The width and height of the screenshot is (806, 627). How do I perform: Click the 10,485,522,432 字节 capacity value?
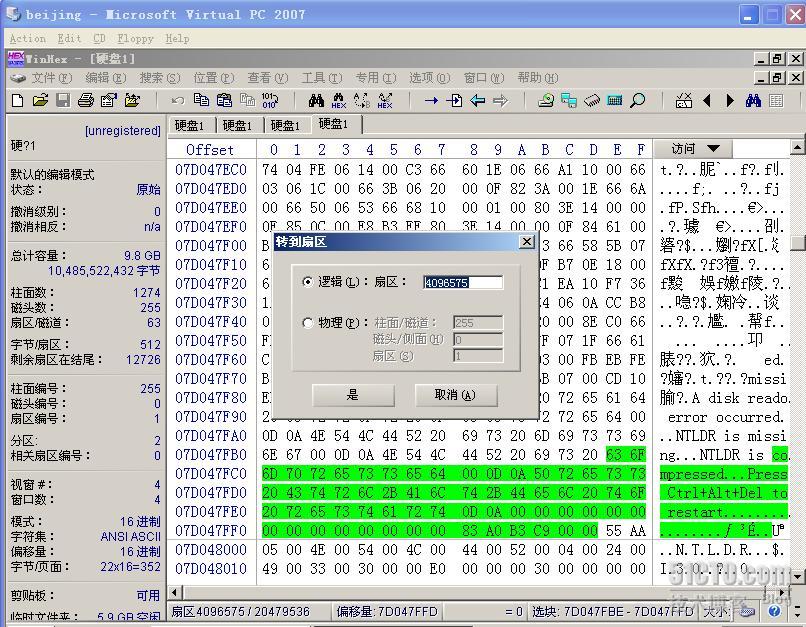click(104, 271)
